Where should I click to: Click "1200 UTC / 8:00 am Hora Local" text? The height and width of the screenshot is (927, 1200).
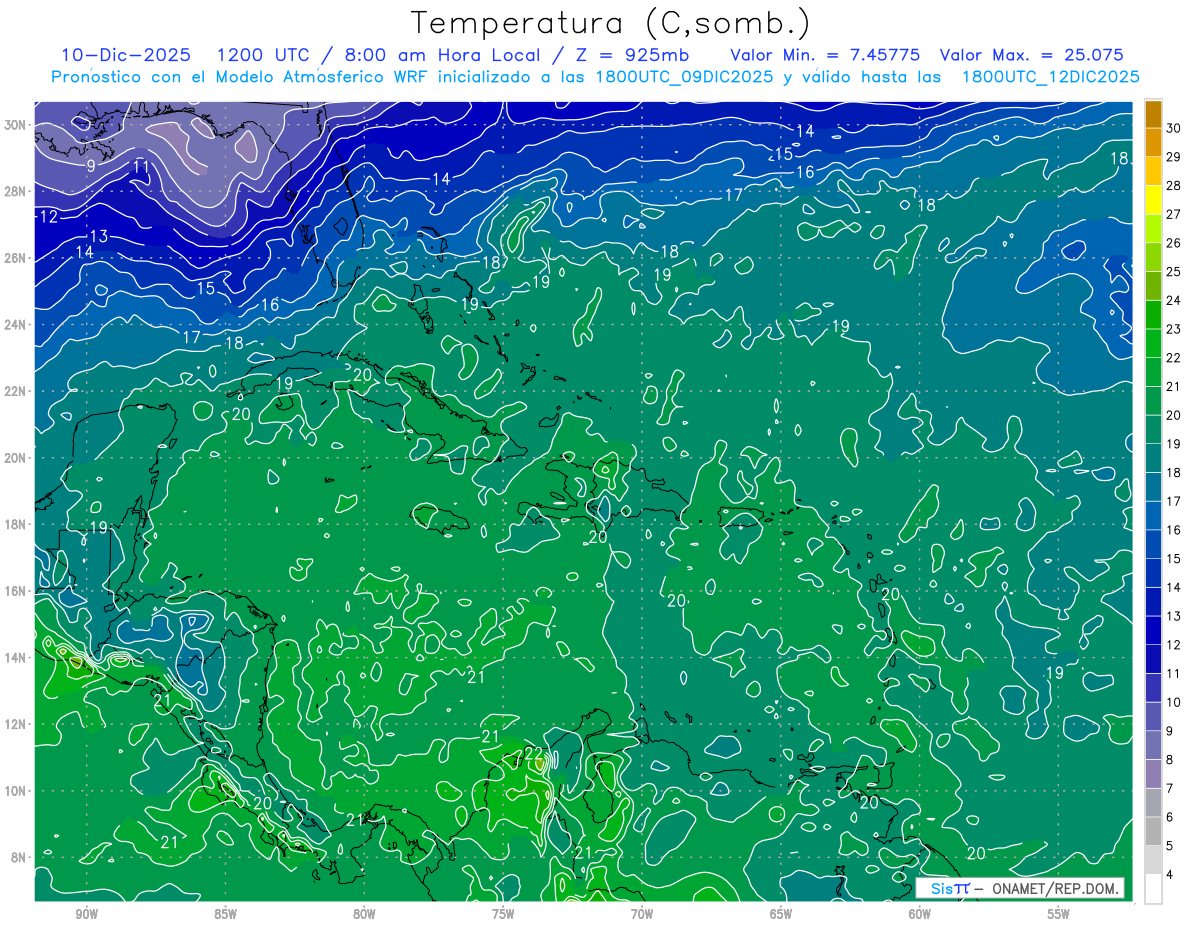[x=381, y=55]
